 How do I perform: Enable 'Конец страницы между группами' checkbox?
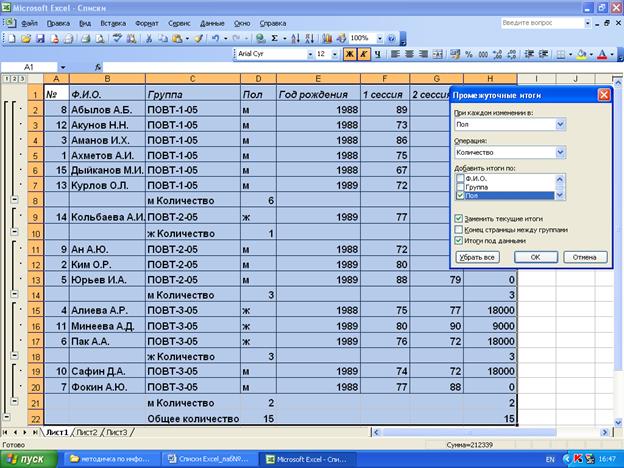click(459, 228)
